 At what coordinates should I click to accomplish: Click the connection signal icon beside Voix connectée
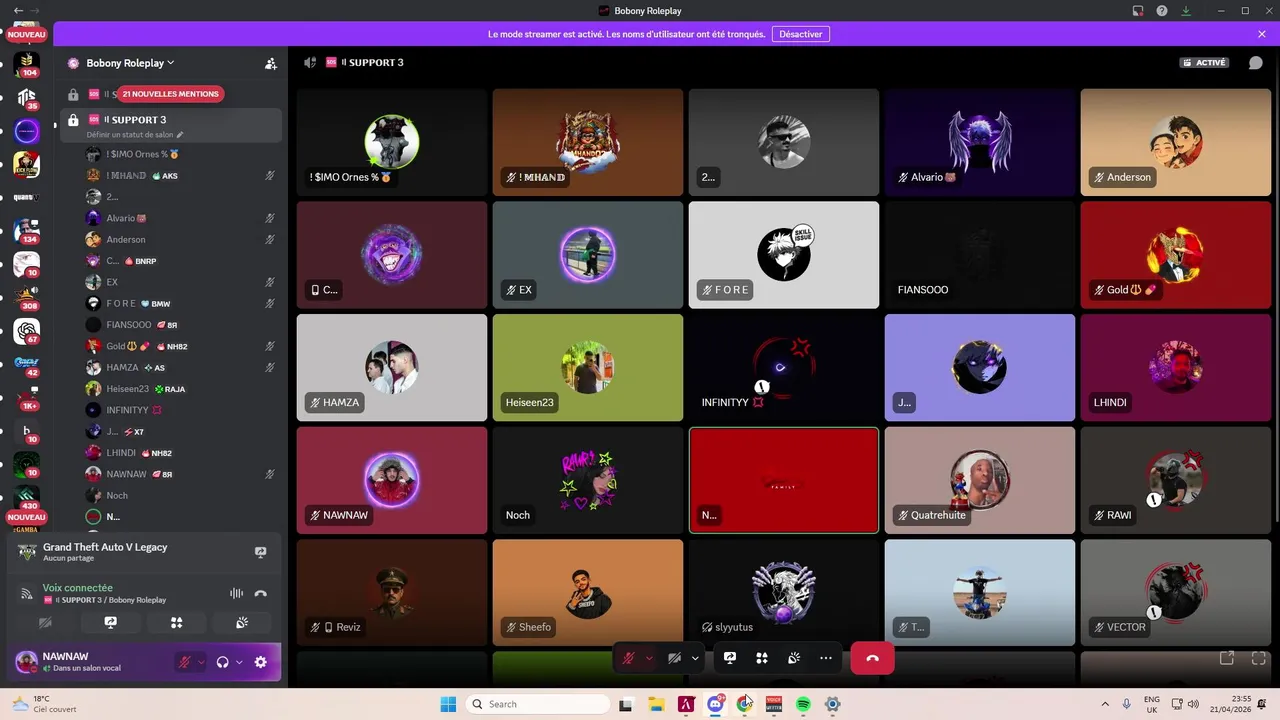(x=27, y=593)
